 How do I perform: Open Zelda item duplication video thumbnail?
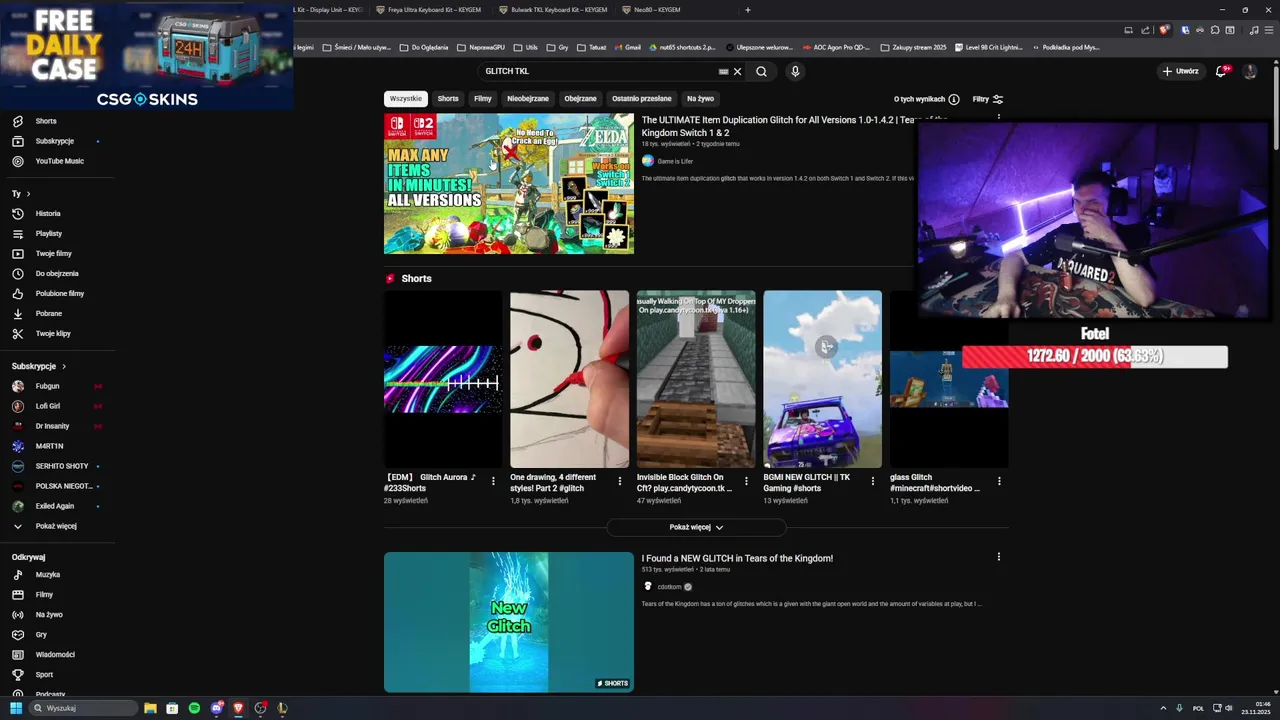click(509, 183)
